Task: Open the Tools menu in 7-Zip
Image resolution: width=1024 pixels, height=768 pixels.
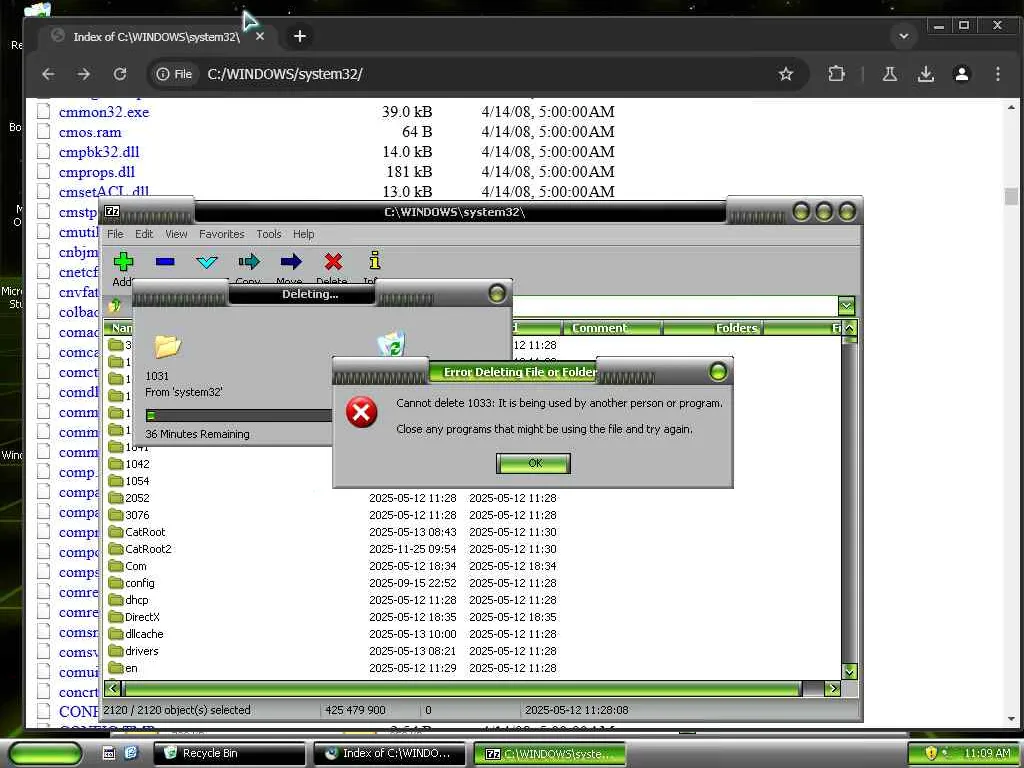Action: (268, 234)
